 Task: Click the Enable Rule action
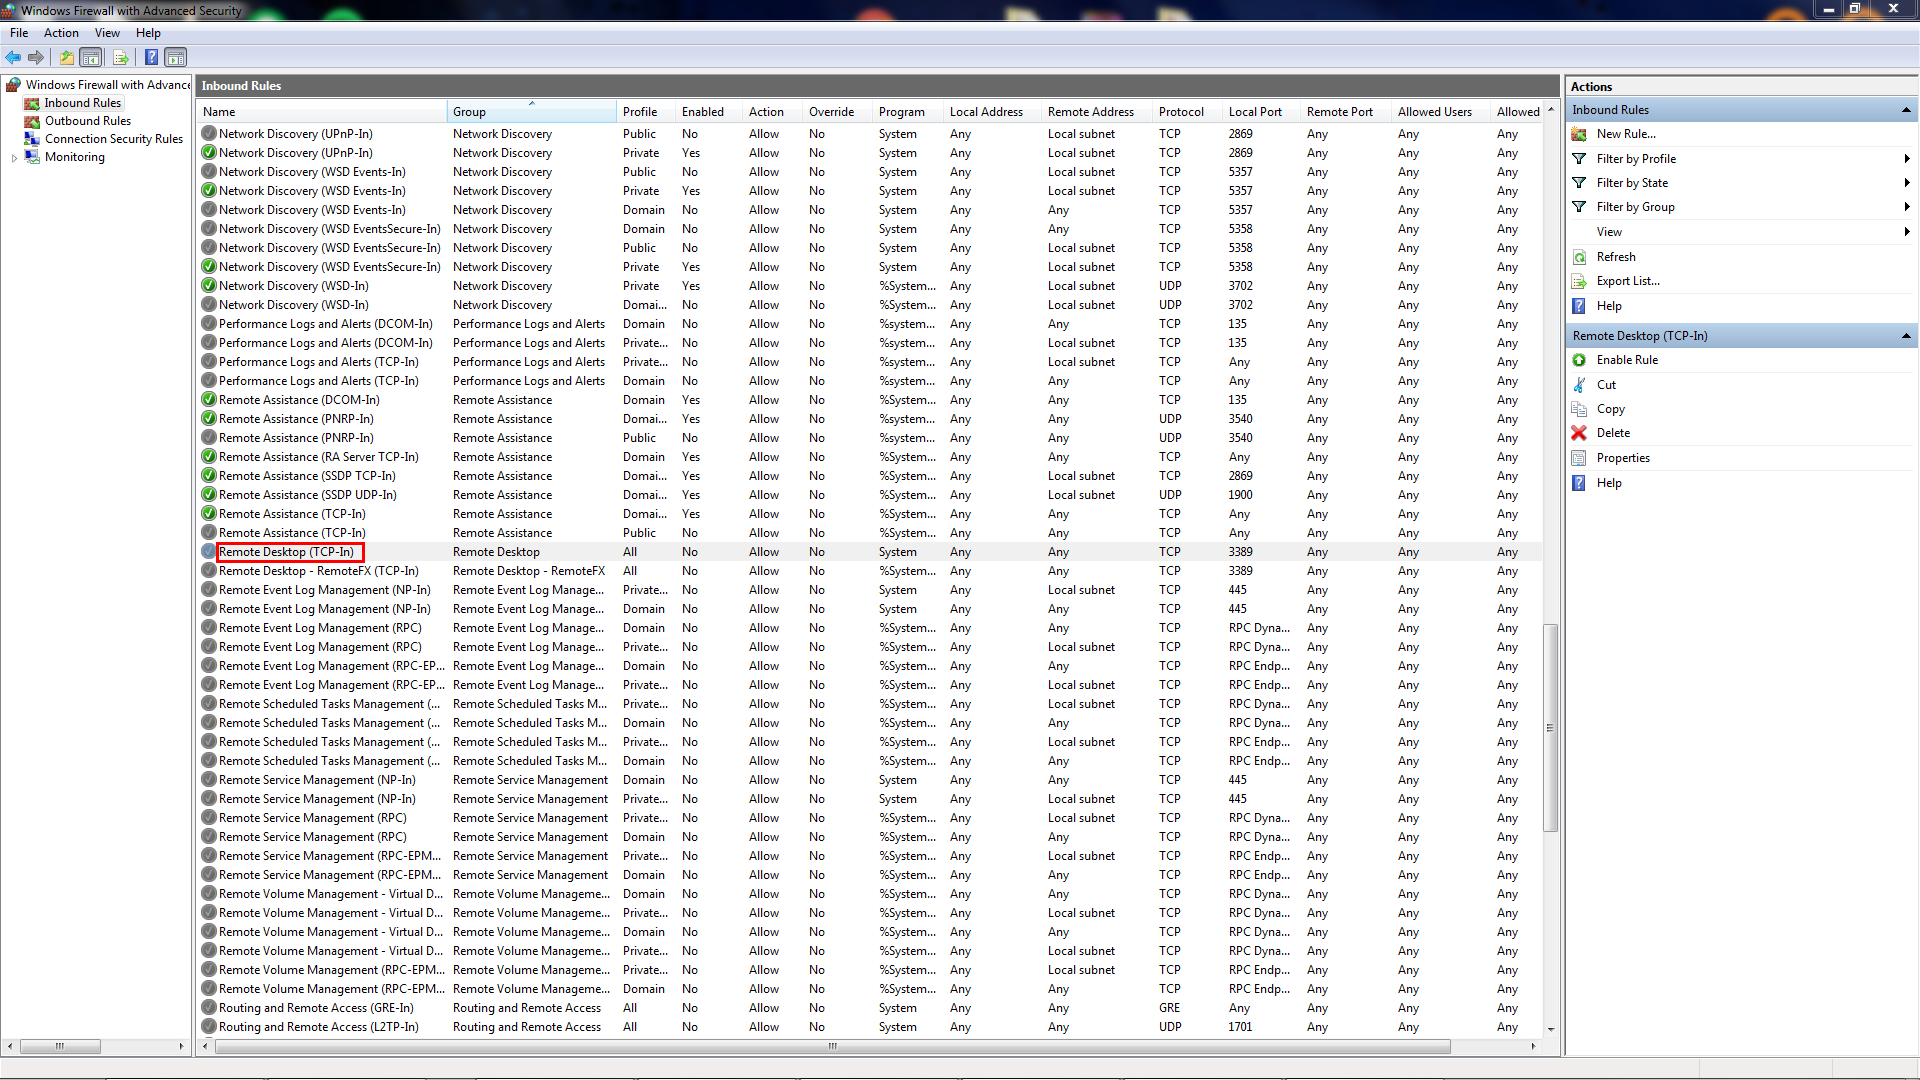[1627, 360]
